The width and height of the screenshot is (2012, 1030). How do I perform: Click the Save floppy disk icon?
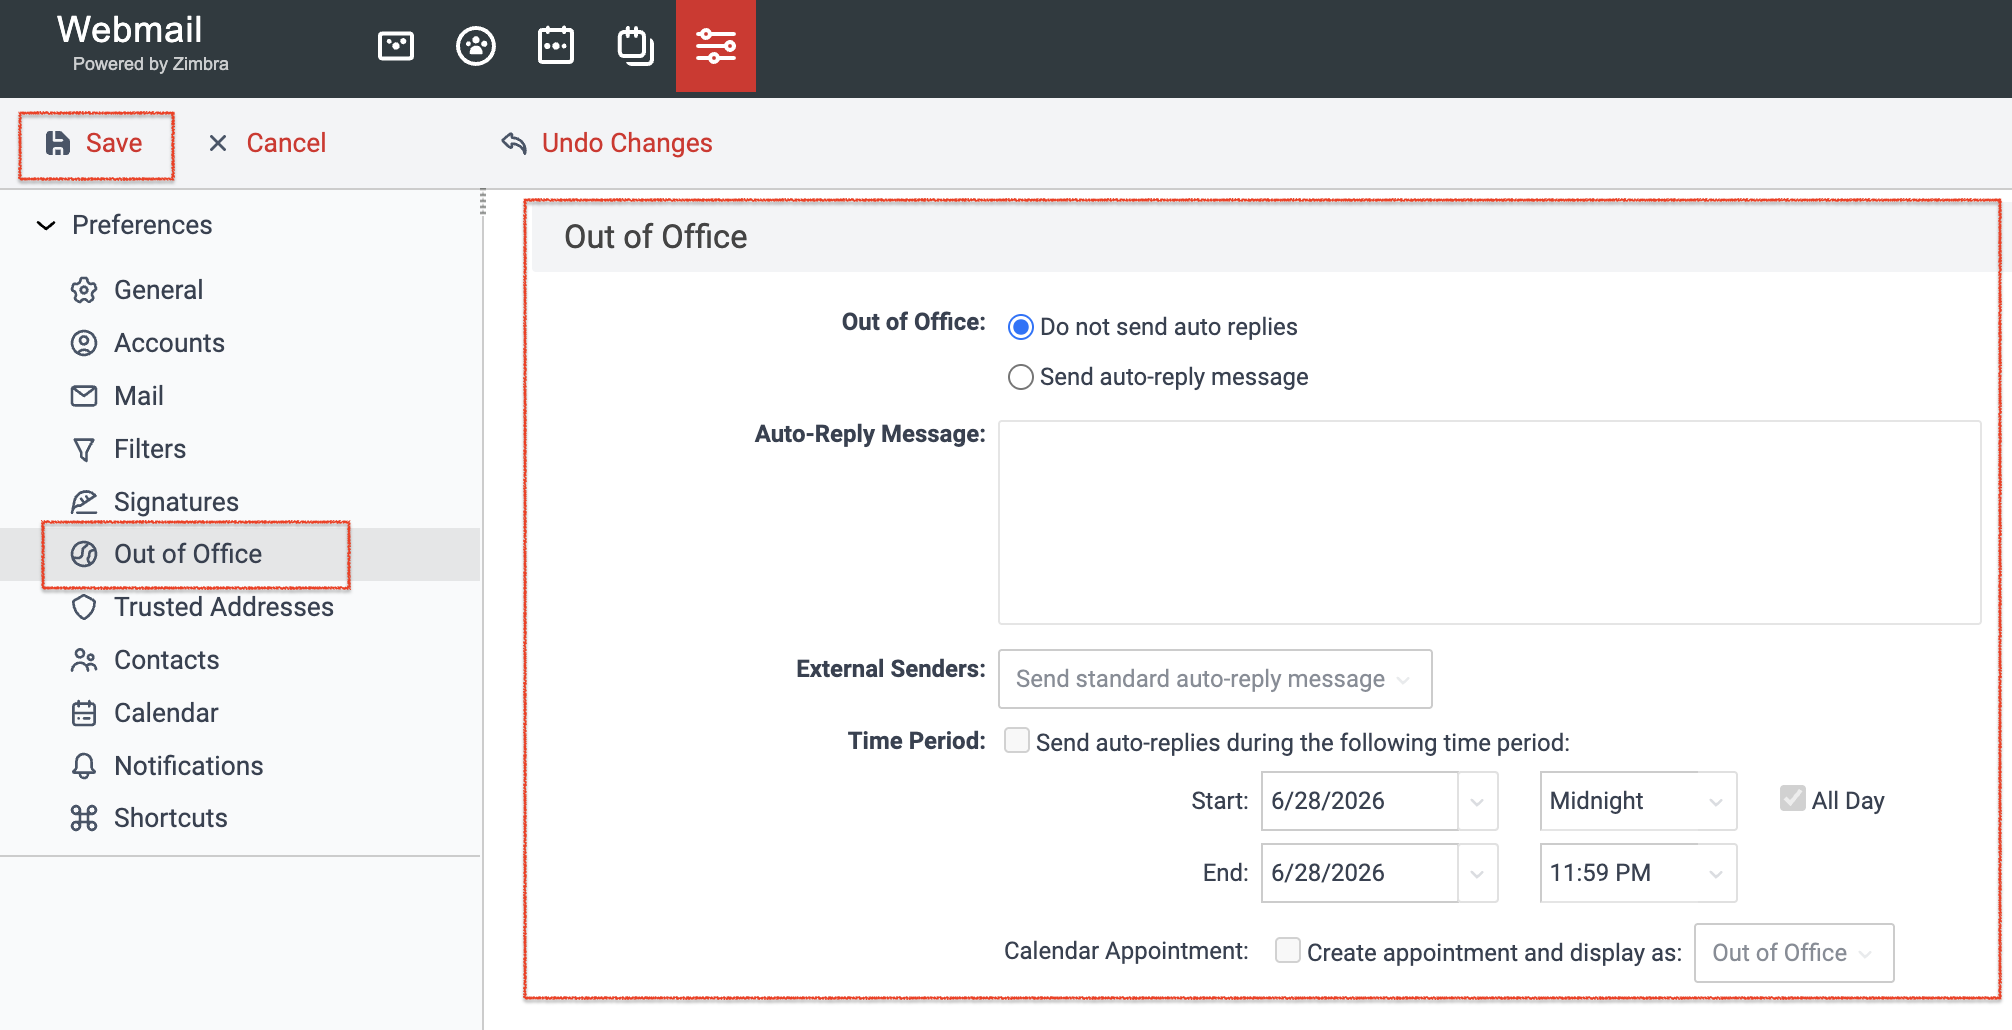[58, 143]
